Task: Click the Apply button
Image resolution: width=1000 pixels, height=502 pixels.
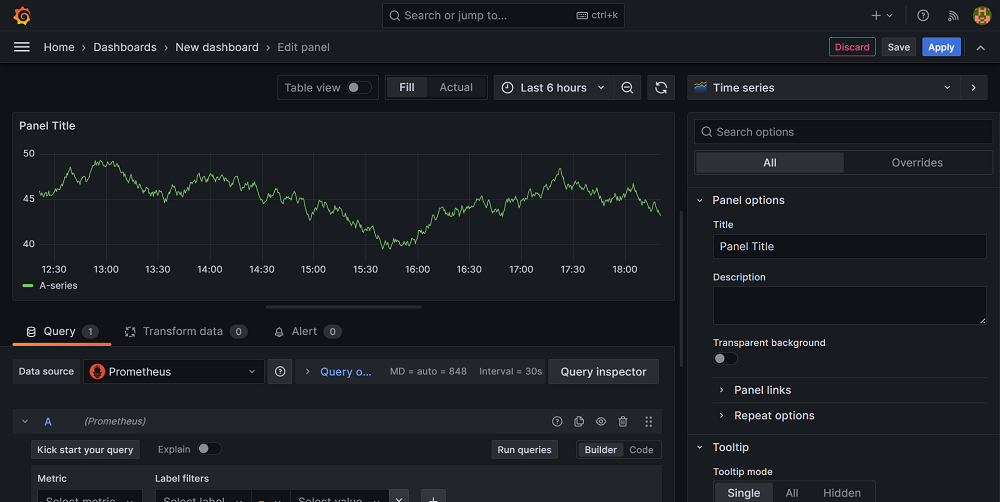Action: pyautogui.click(x=941, y=47)
